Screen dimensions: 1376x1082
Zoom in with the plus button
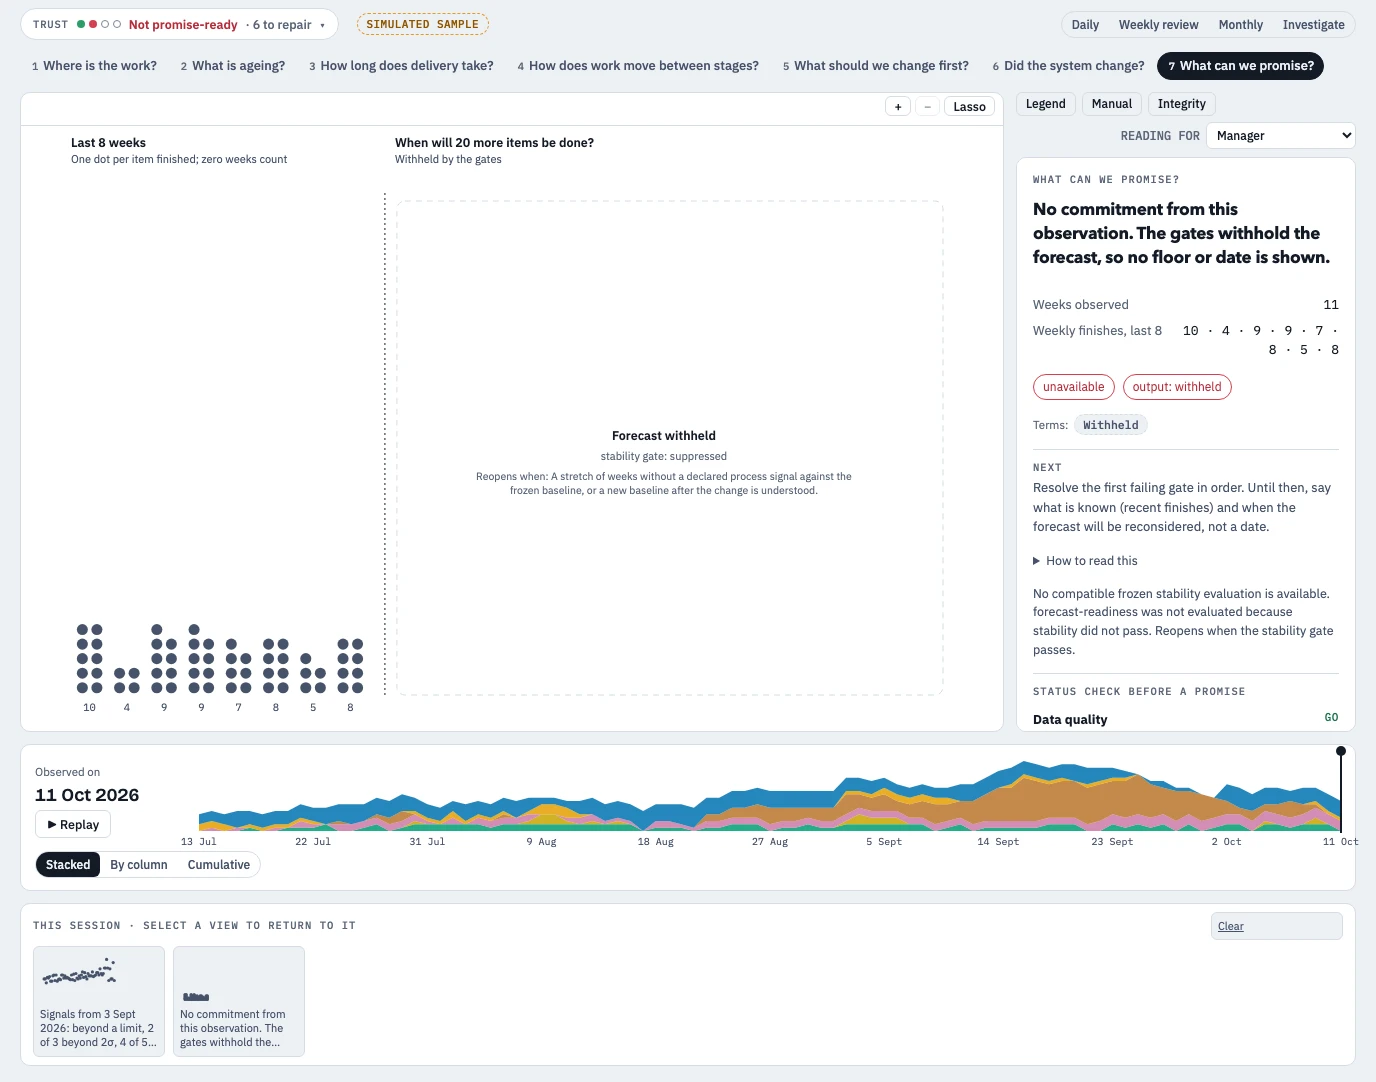click(x=898, y=107)
